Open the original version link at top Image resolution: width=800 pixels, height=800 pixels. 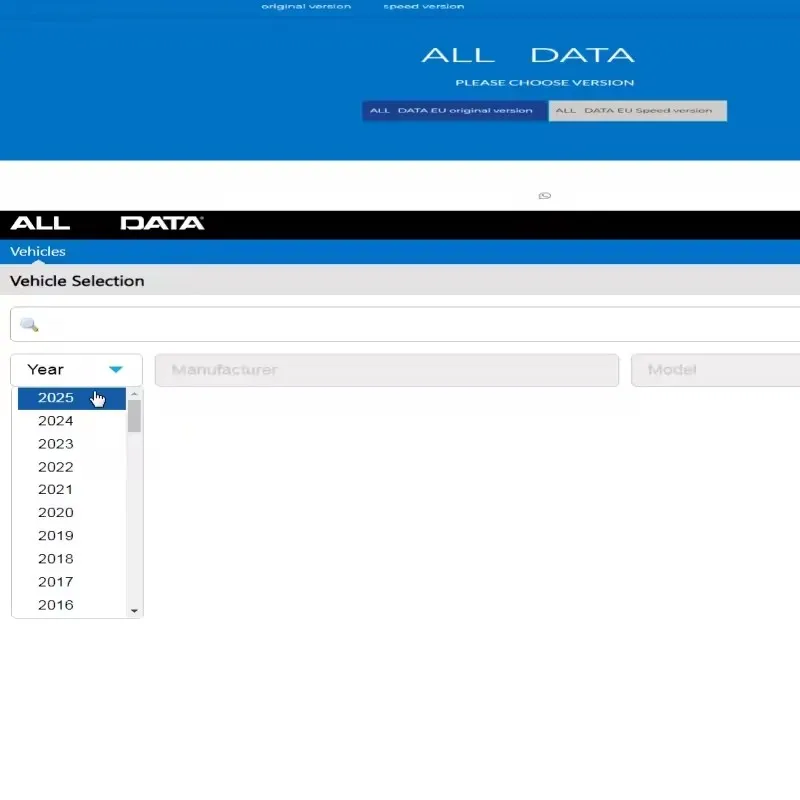coord(306,7)
